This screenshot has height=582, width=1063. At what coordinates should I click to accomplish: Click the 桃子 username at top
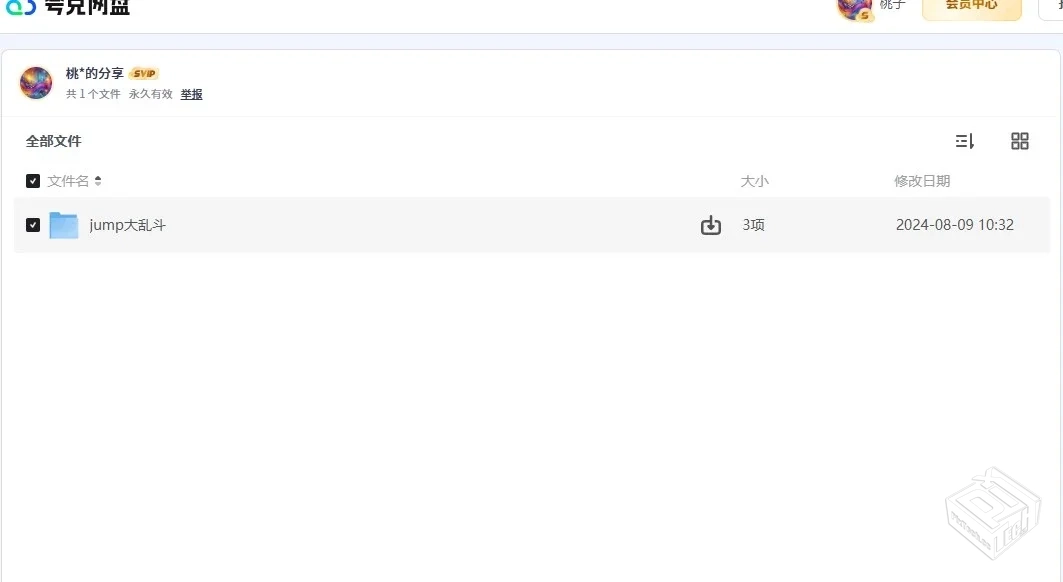[x=892, y=5]
